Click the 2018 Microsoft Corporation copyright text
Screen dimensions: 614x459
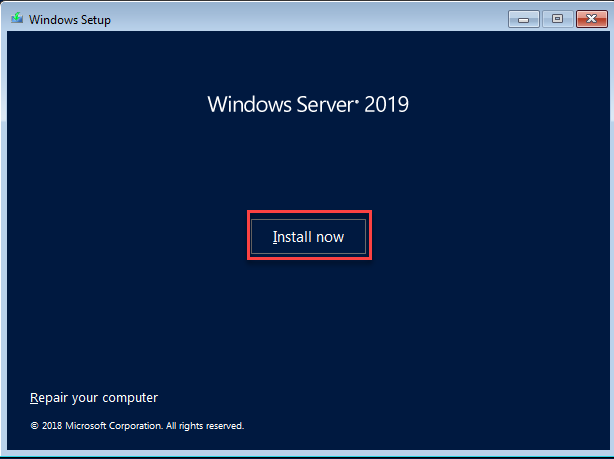tap(137, 426)
